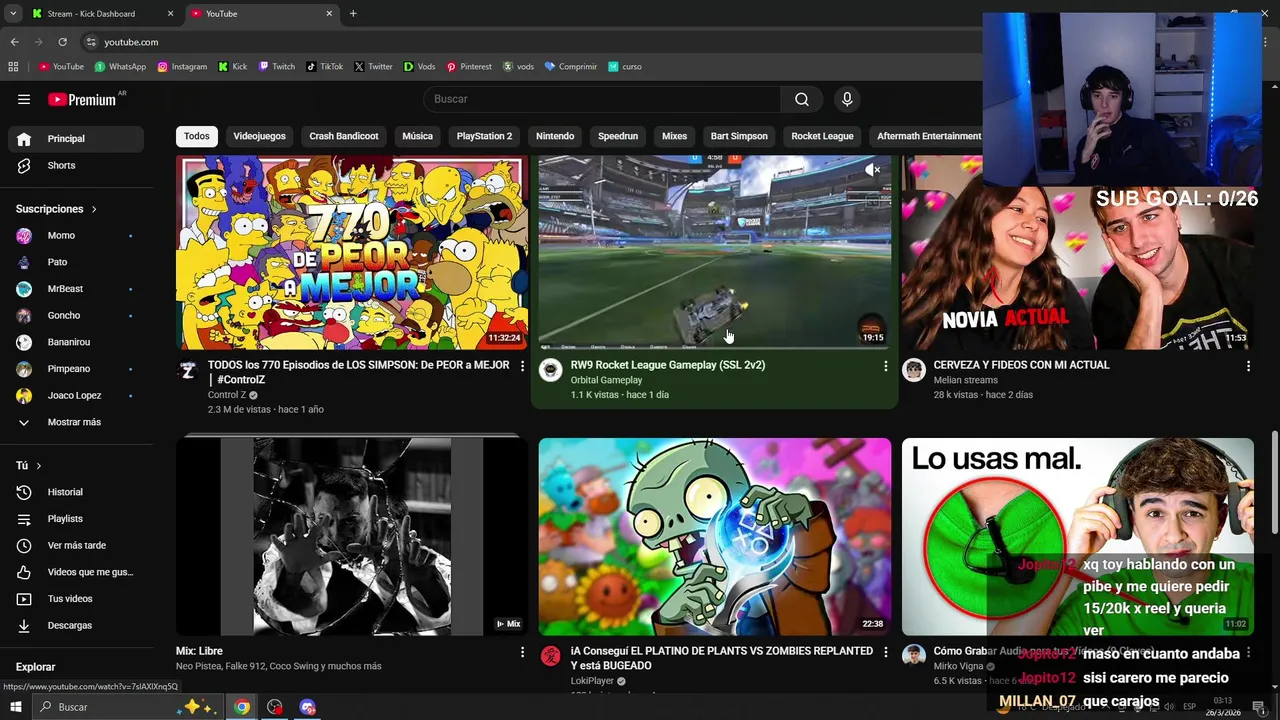Open Ver más tarde list
1280x720 pixels.
point(76,545)
